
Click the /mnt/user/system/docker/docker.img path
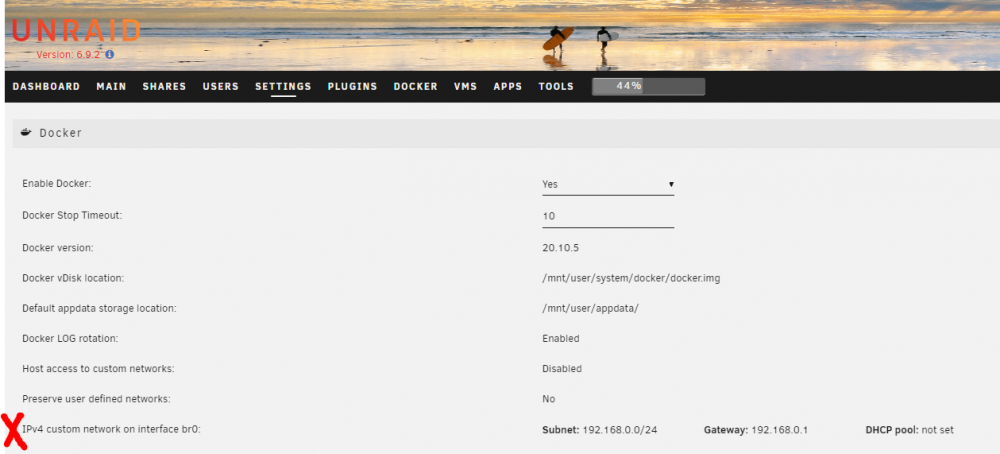point(631,279)
